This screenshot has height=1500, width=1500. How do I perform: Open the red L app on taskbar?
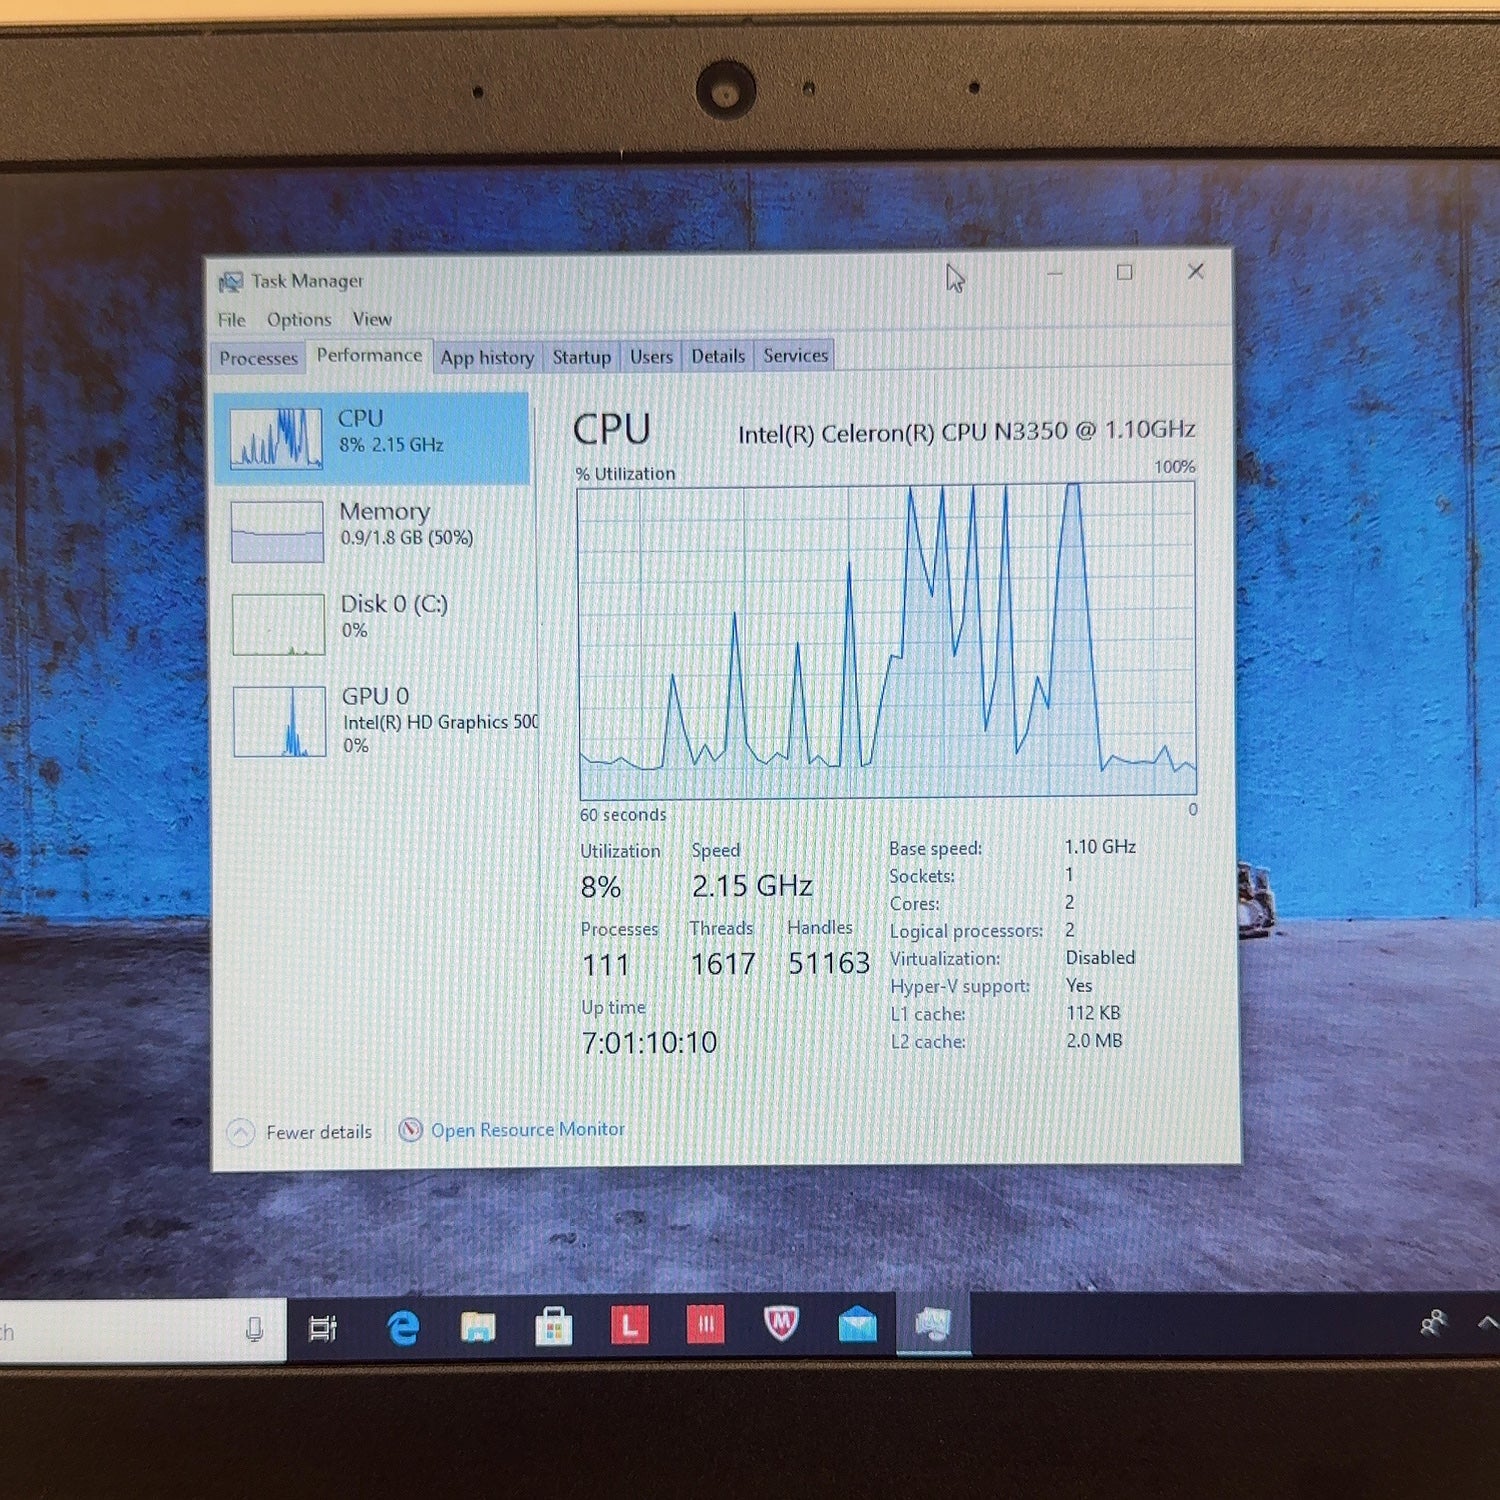pyautogui.click(x=629, y=1326)
